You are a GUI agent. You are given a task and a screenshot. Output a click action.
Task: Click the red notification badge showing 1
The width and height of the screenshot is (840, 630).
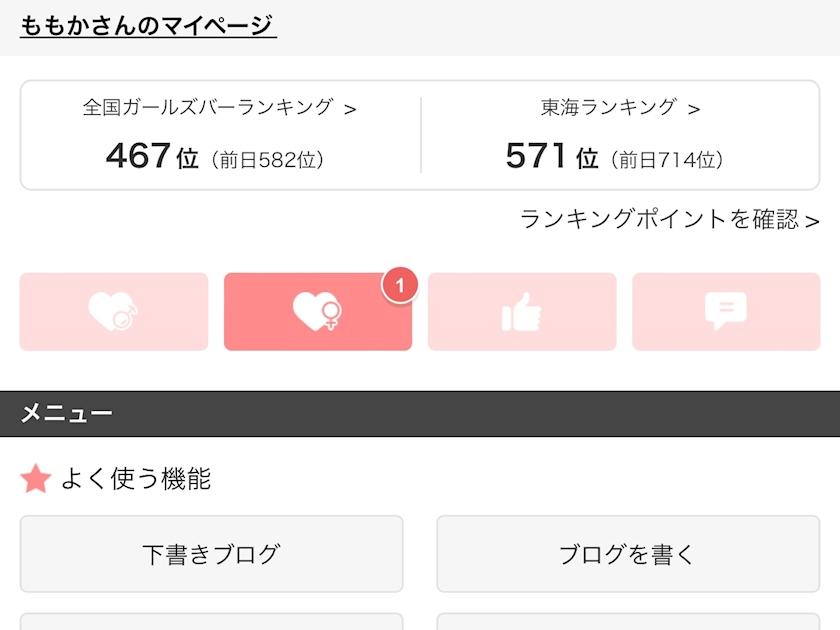[x=400, y=287]
